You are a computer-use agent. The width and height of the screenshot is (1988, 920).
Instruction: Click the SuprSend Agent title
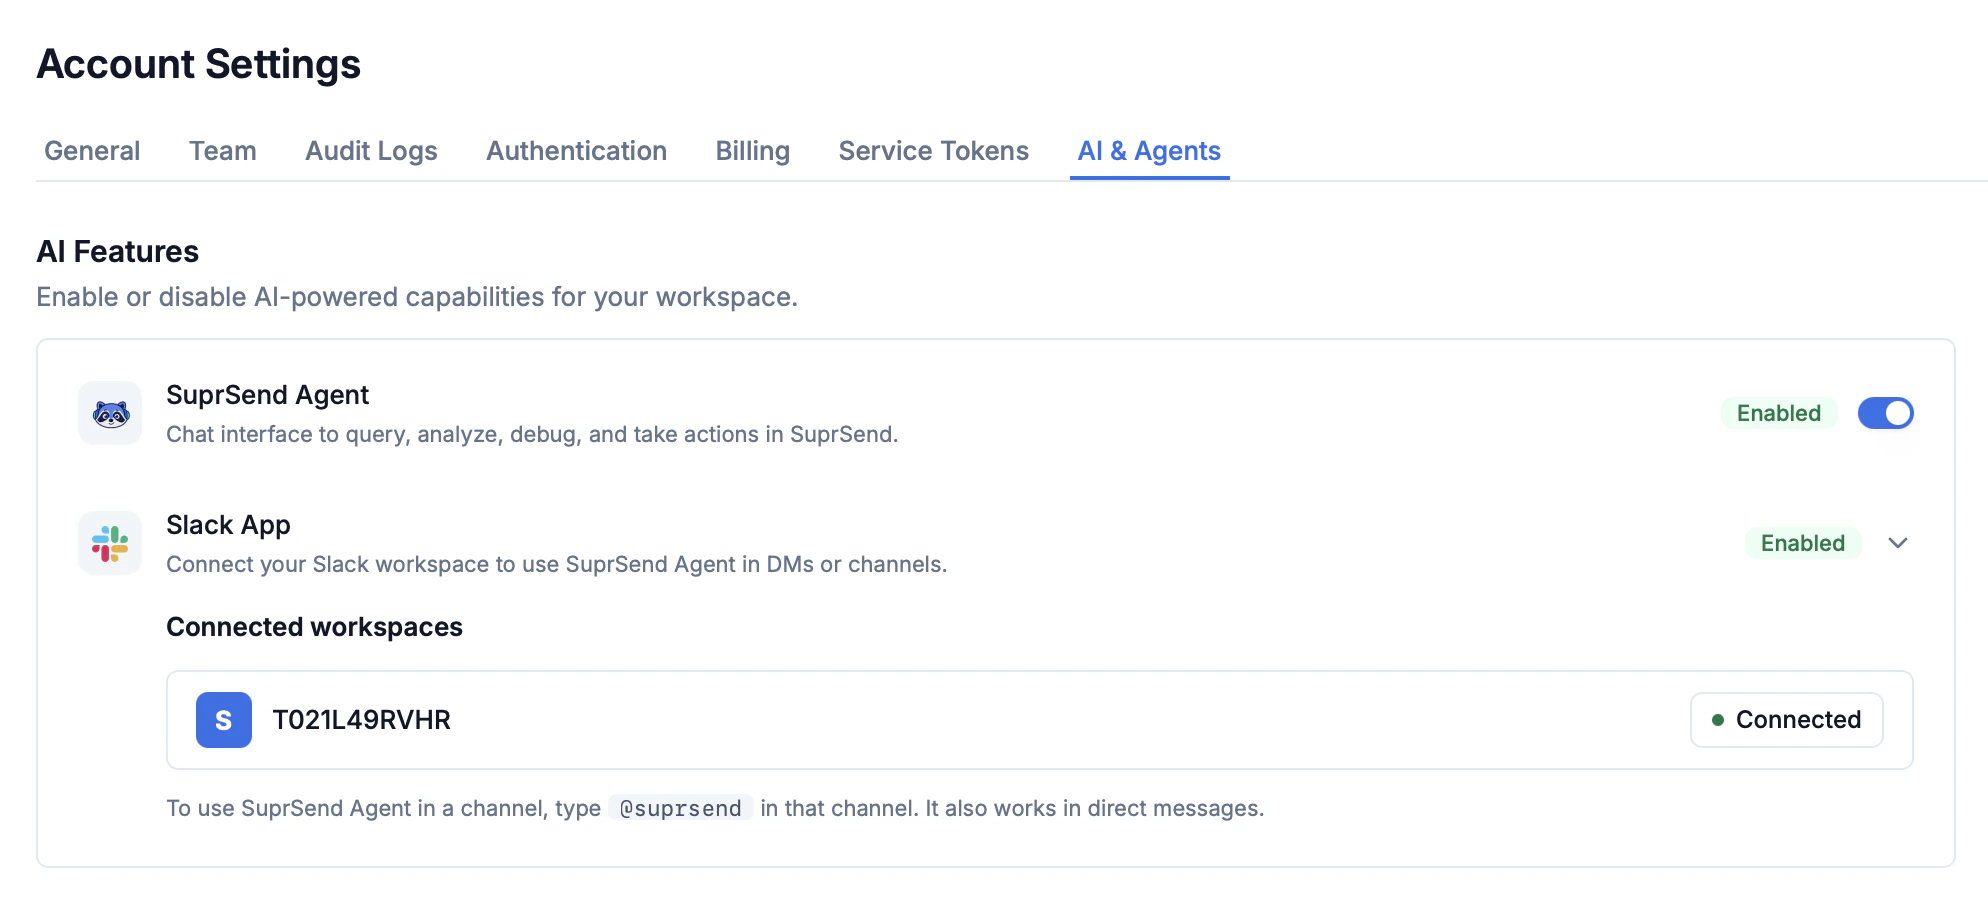(267, 395)
